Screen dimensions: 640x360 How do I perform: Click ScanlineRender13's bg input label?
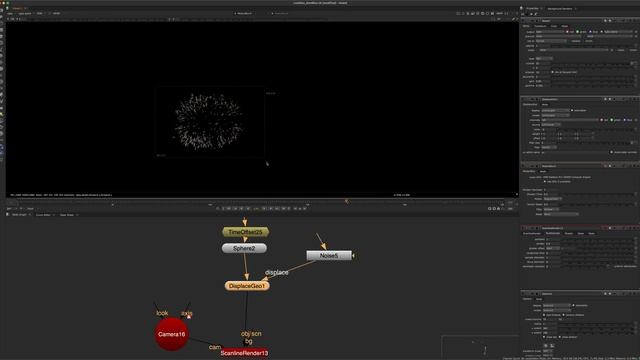tap(249, 341)
